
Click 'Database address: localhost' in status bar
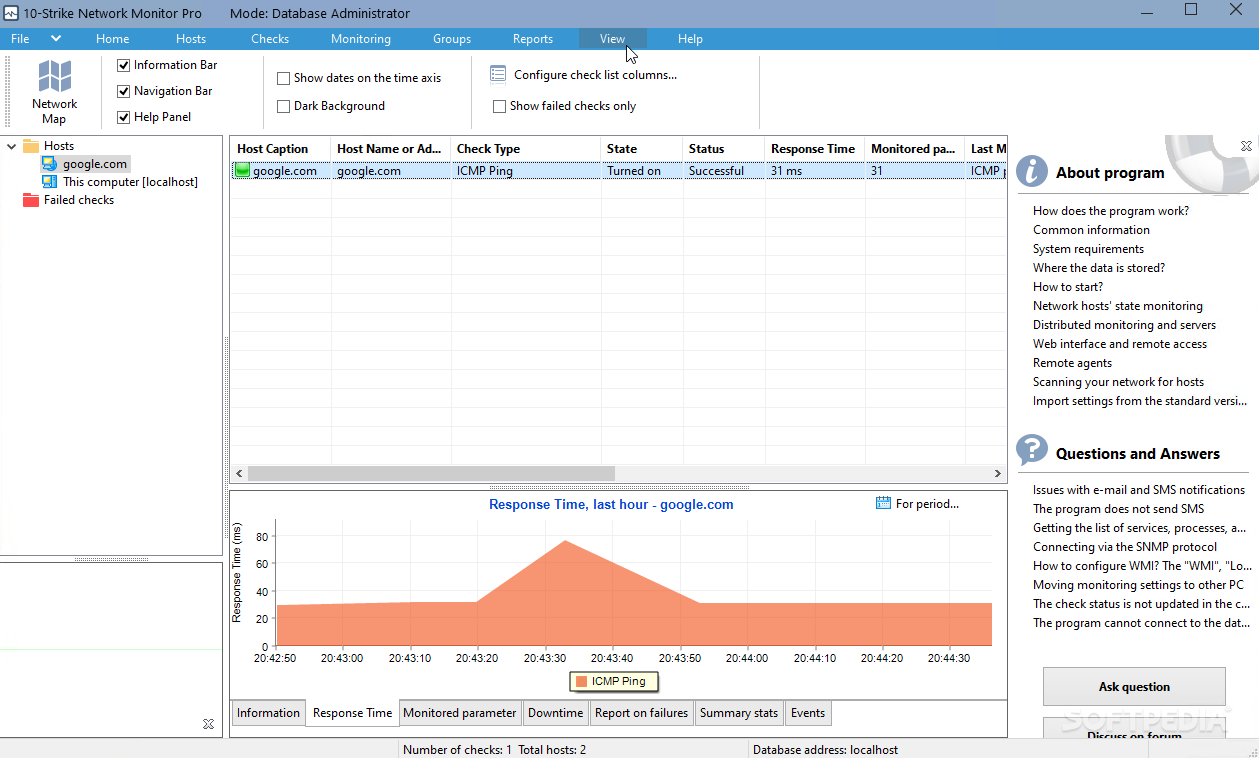826,749
